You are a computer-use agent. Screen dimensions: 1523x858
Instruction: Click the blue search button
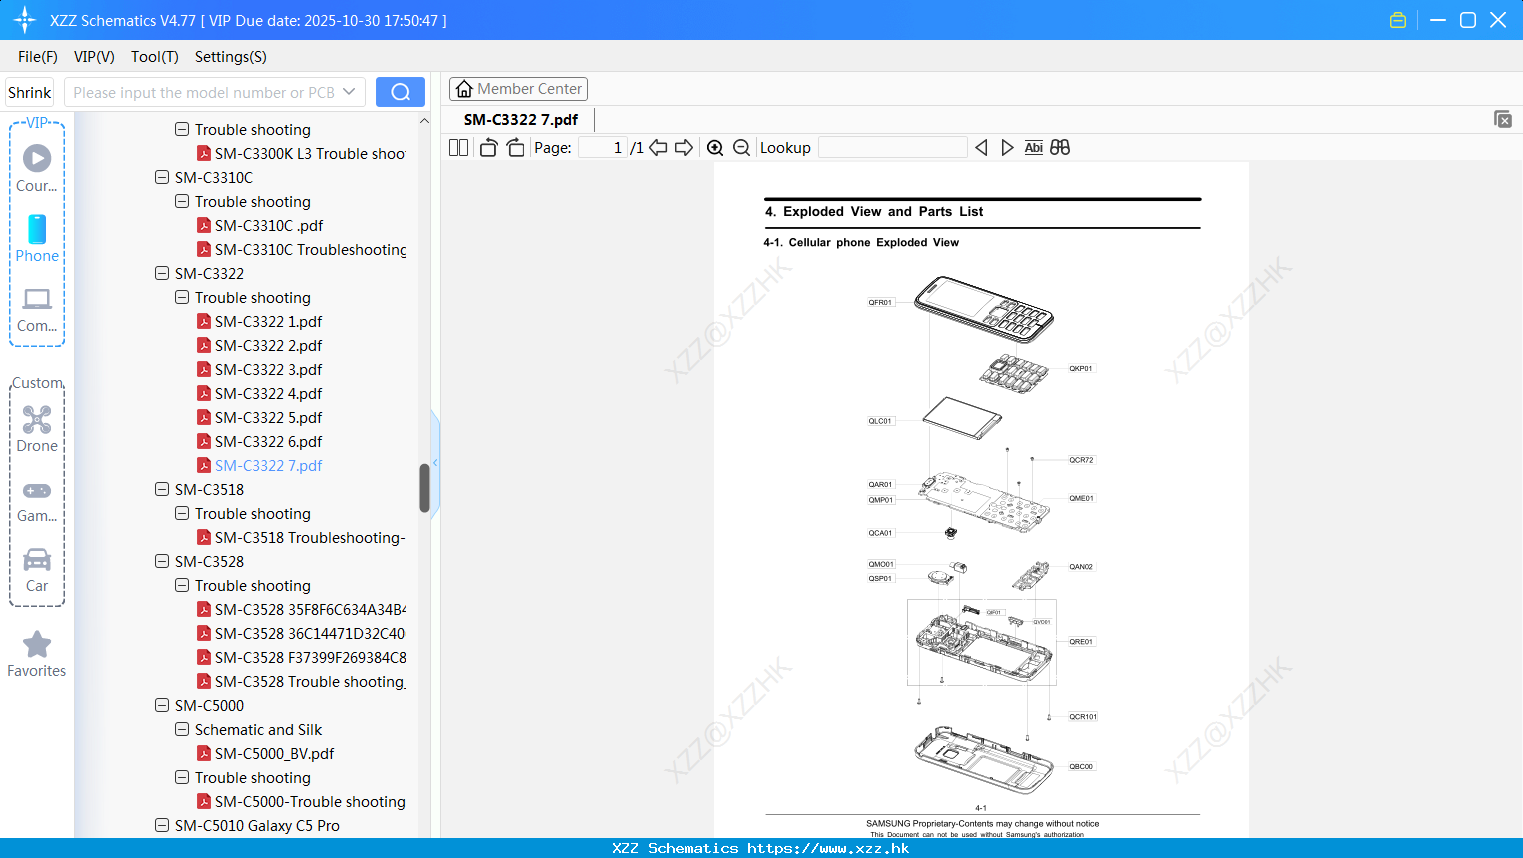click(x=400, y=92)
